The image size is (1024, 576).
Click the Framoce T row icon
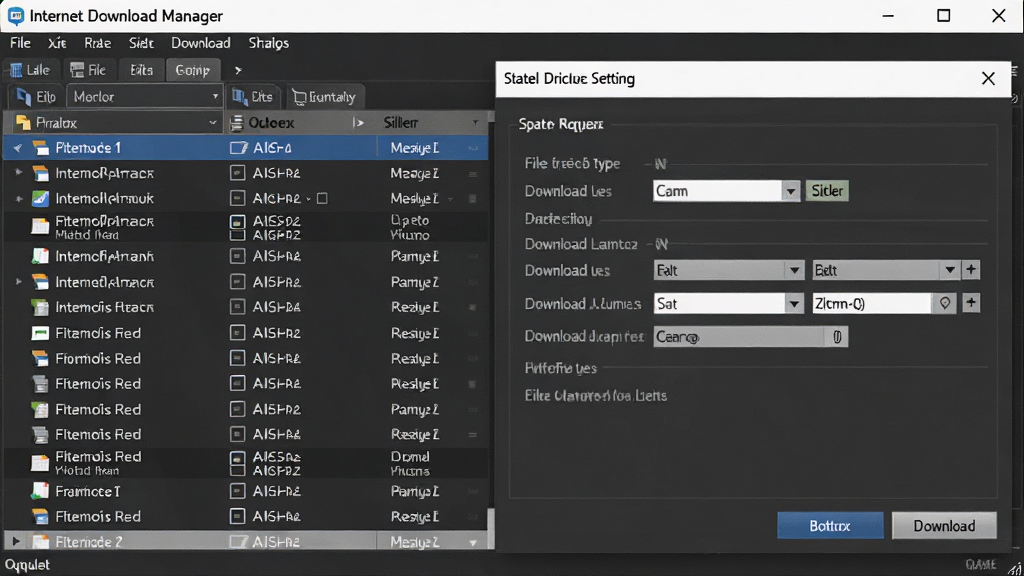40,491
